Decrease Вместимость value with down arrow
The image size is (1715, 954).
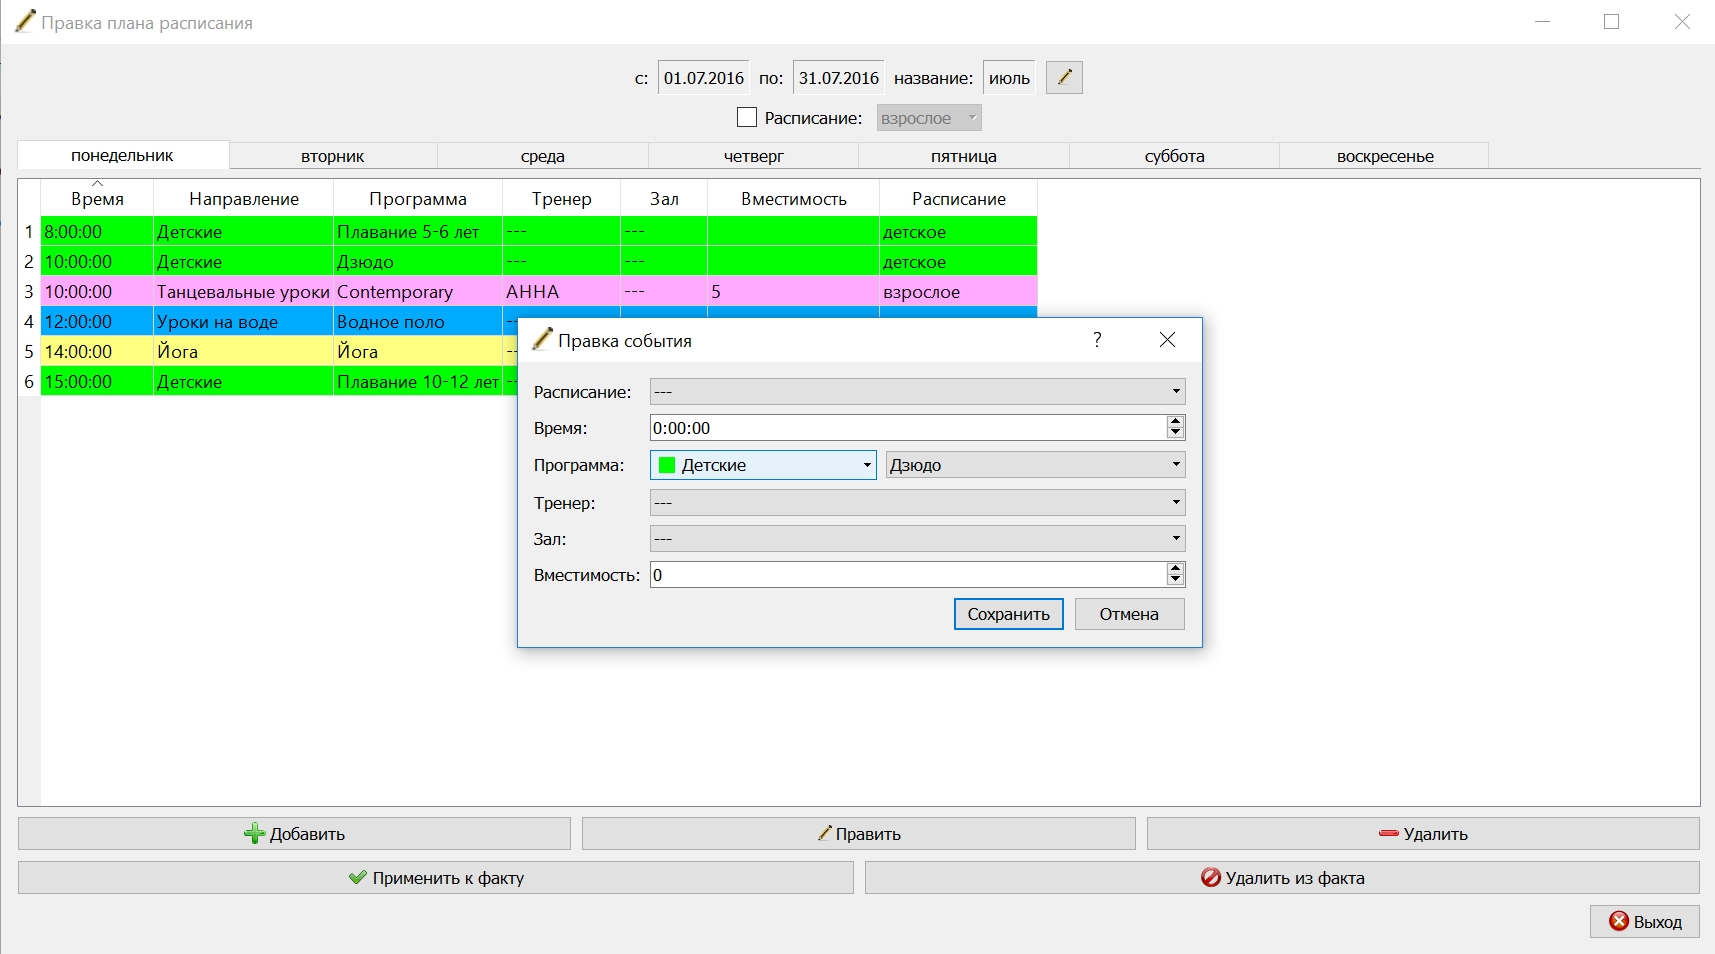coord(1175,580)
